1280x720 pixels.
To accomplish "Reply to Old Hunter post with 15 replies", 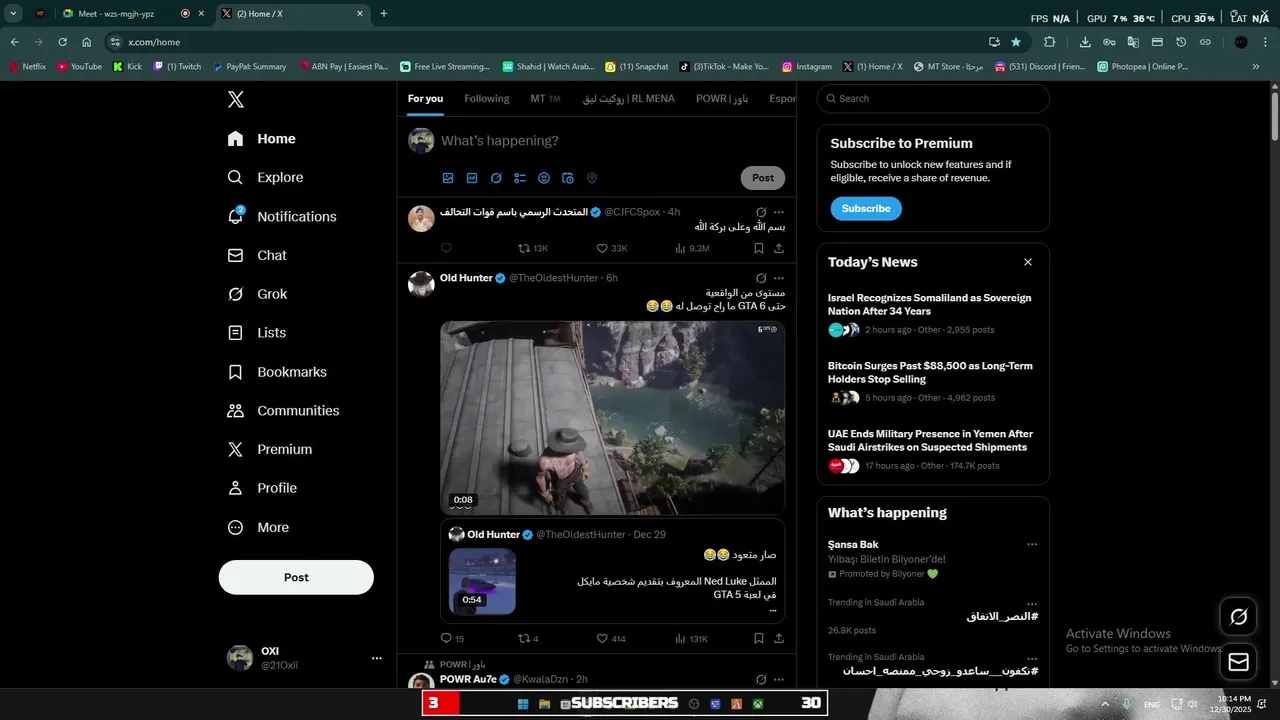I will (452, 638).
